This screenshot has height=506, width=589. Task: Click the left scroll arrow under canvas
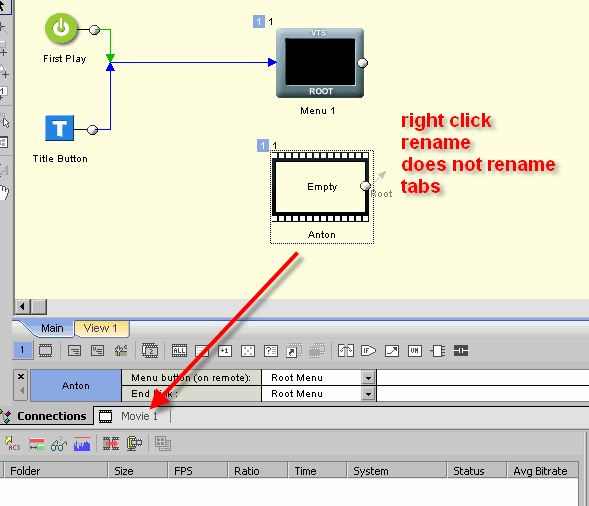coord(22,307)
